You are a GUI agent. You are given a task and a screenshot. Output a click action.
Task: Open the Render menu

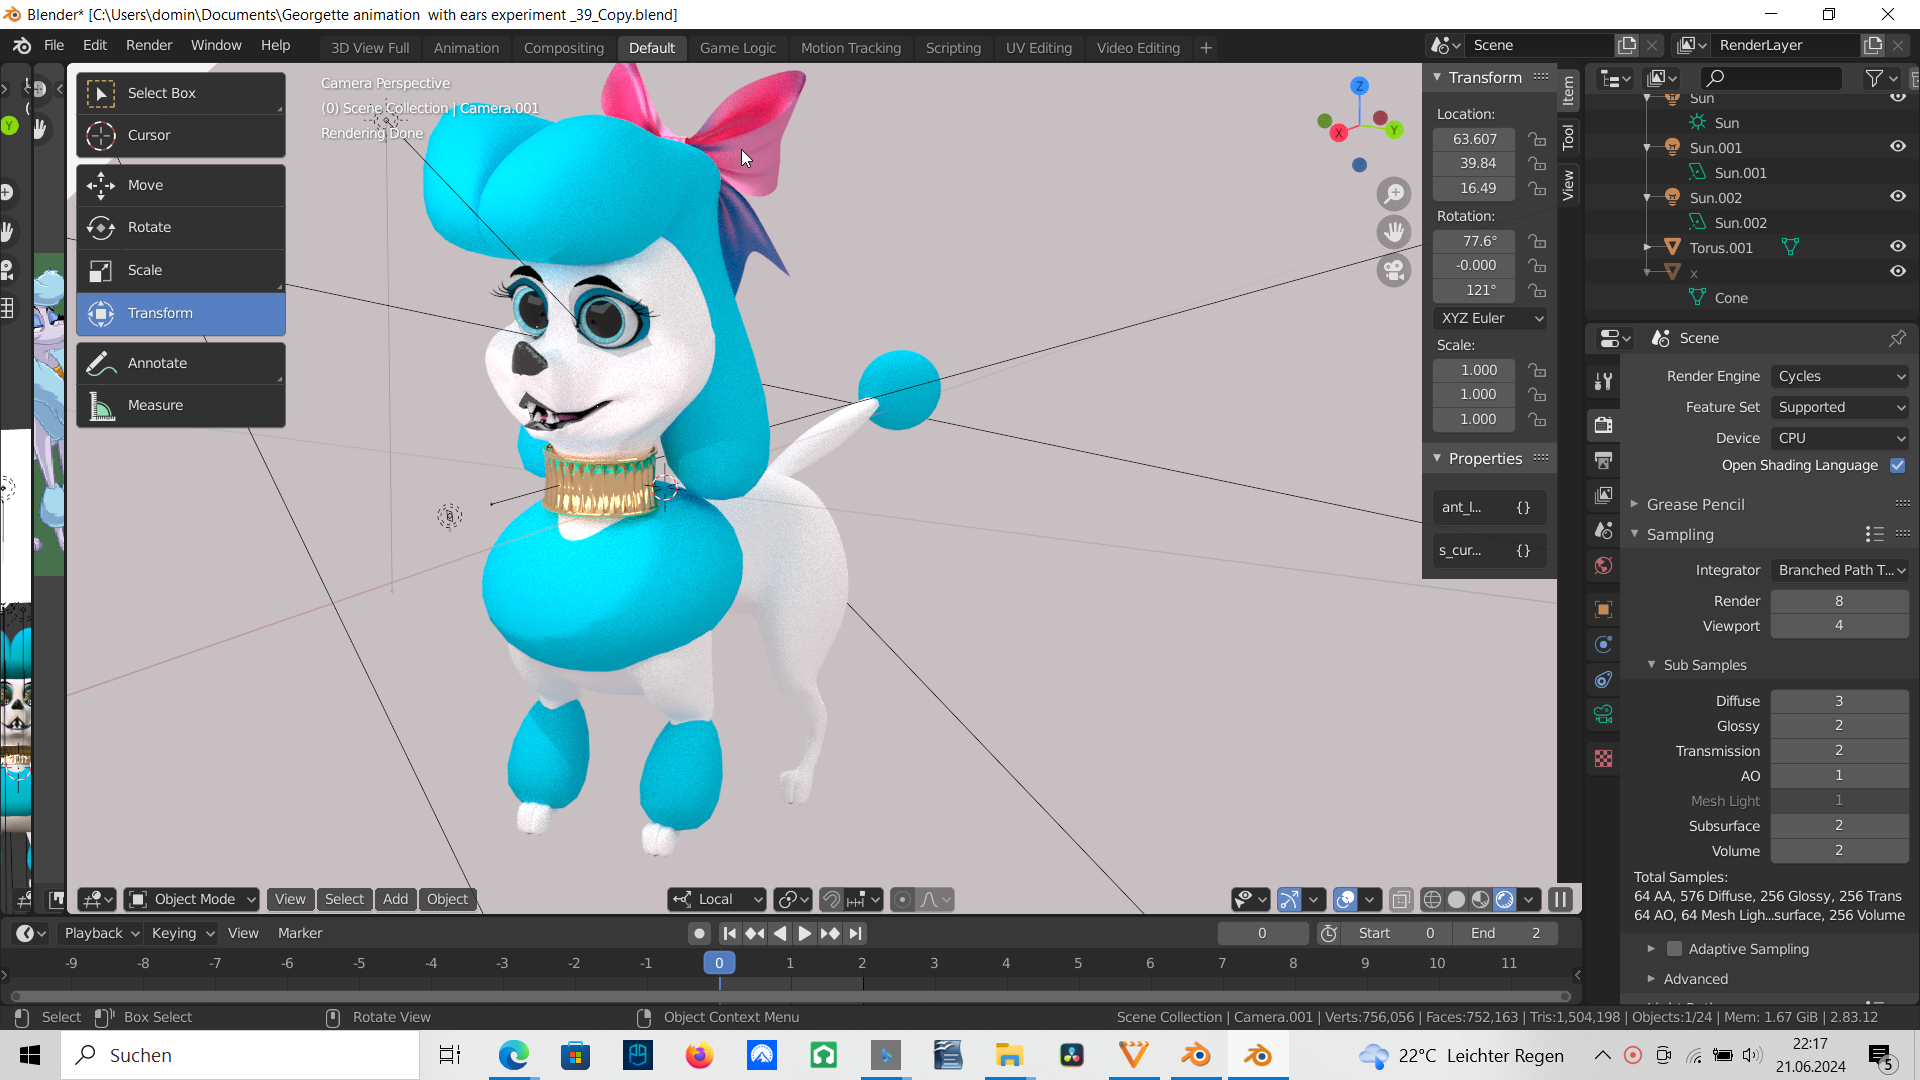(148, 45)
